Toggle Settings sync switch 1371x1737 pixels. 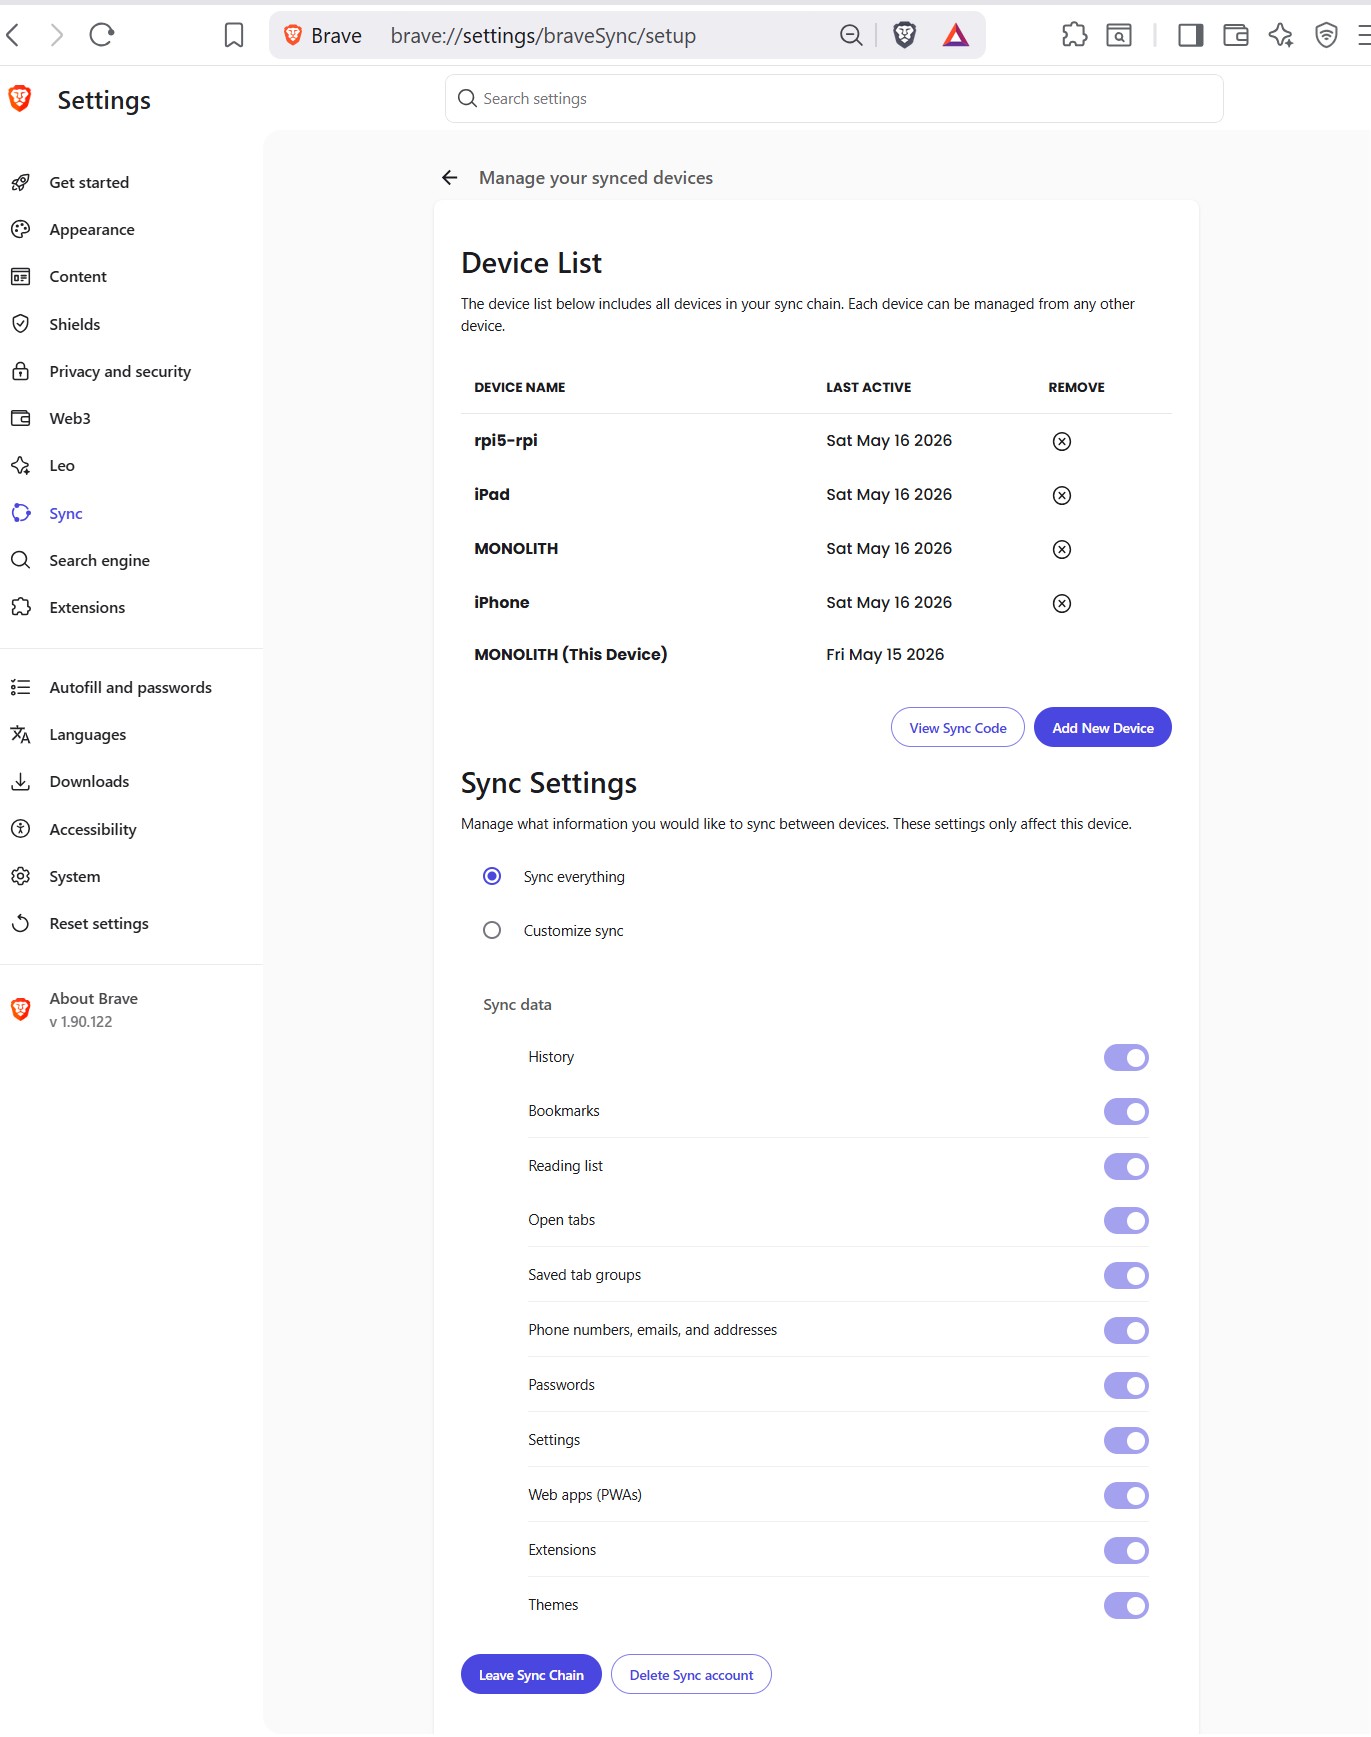[1126, 1440]
